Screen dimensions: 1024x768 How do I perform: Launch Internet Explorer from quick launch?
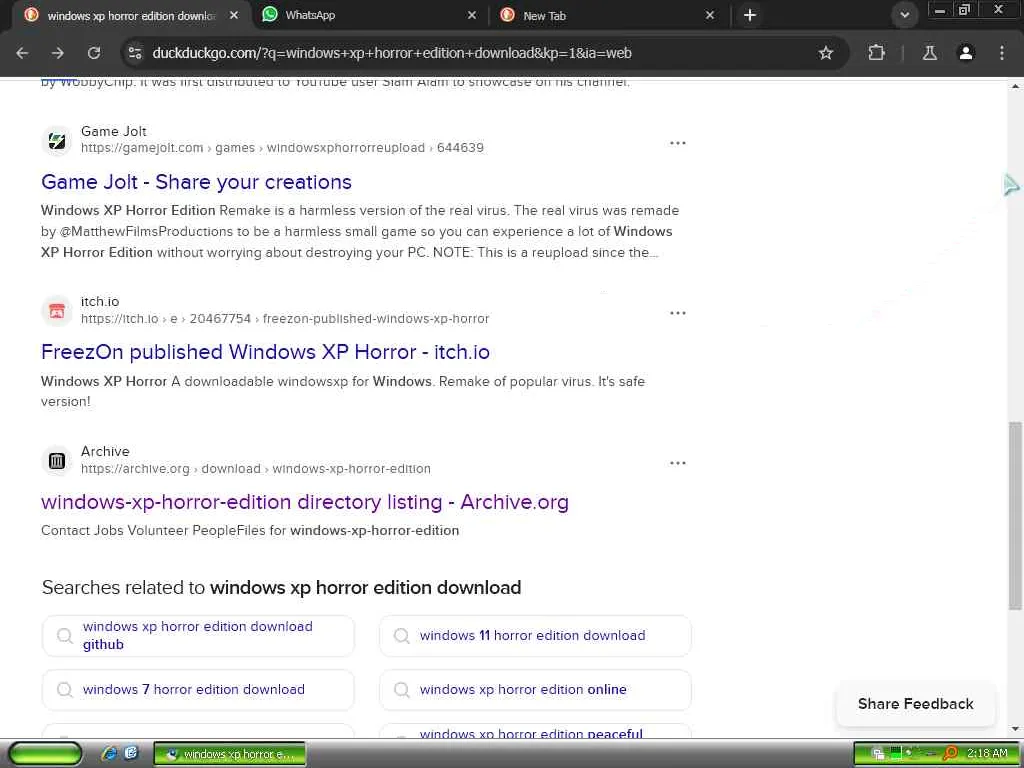(x=109, y=754)
